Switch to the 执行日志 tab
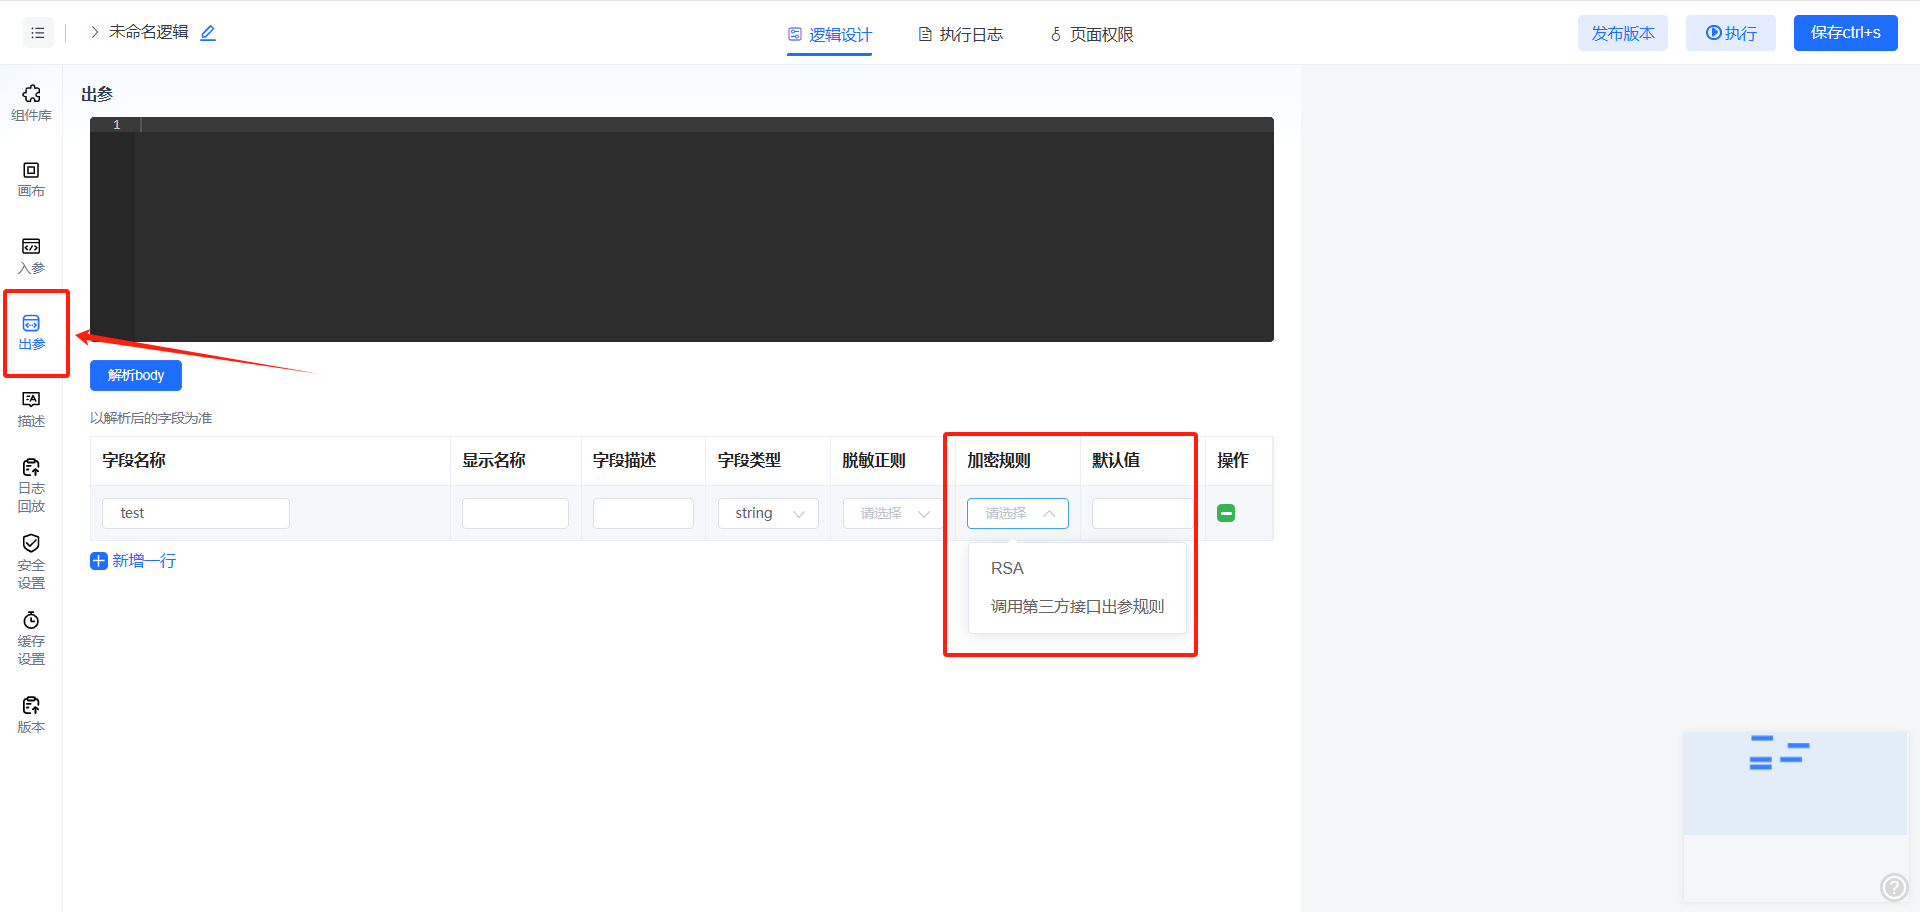 click(960, 35)
